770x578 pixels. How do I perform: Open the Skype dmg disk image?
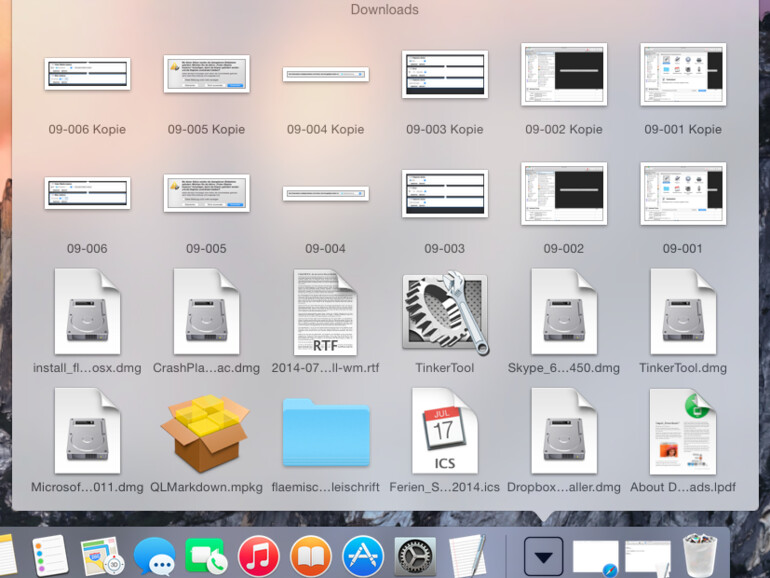coord(564,312)
